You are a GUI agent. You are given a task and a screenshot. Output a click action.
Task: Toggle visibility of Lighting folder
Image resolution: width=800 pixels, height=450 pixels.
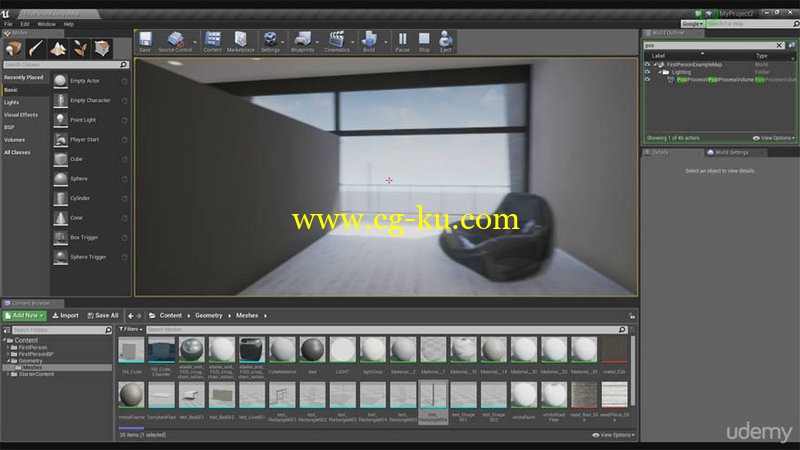coord(647,72)
